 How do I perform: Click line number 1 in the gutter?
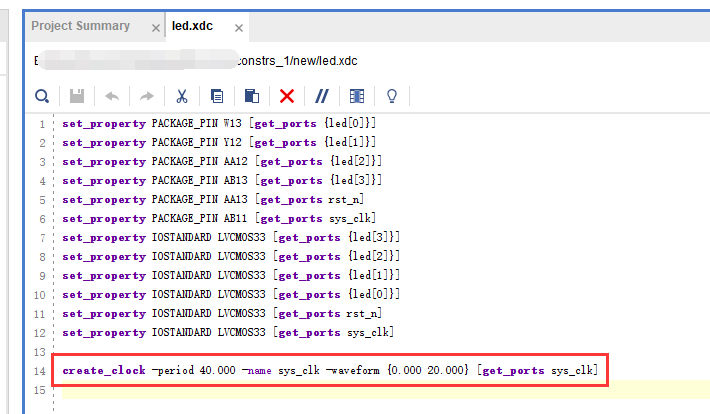(x=42, y=124)
